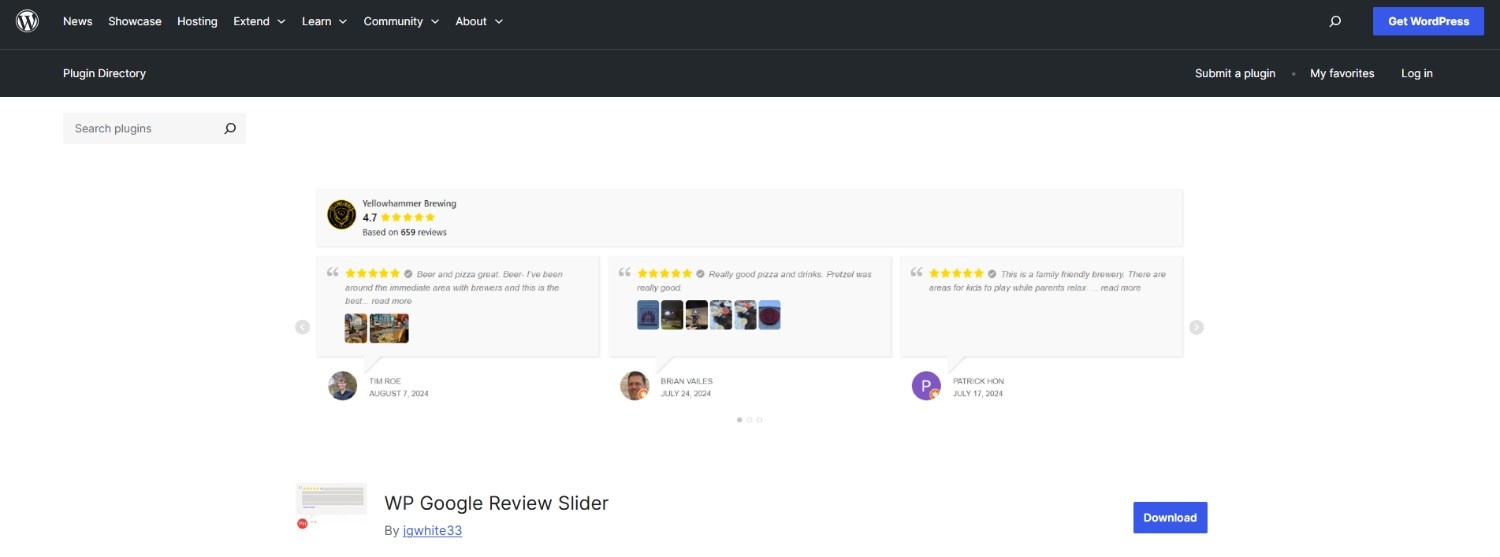Open last photo in Brian Vailes's review

pos(769,315)
